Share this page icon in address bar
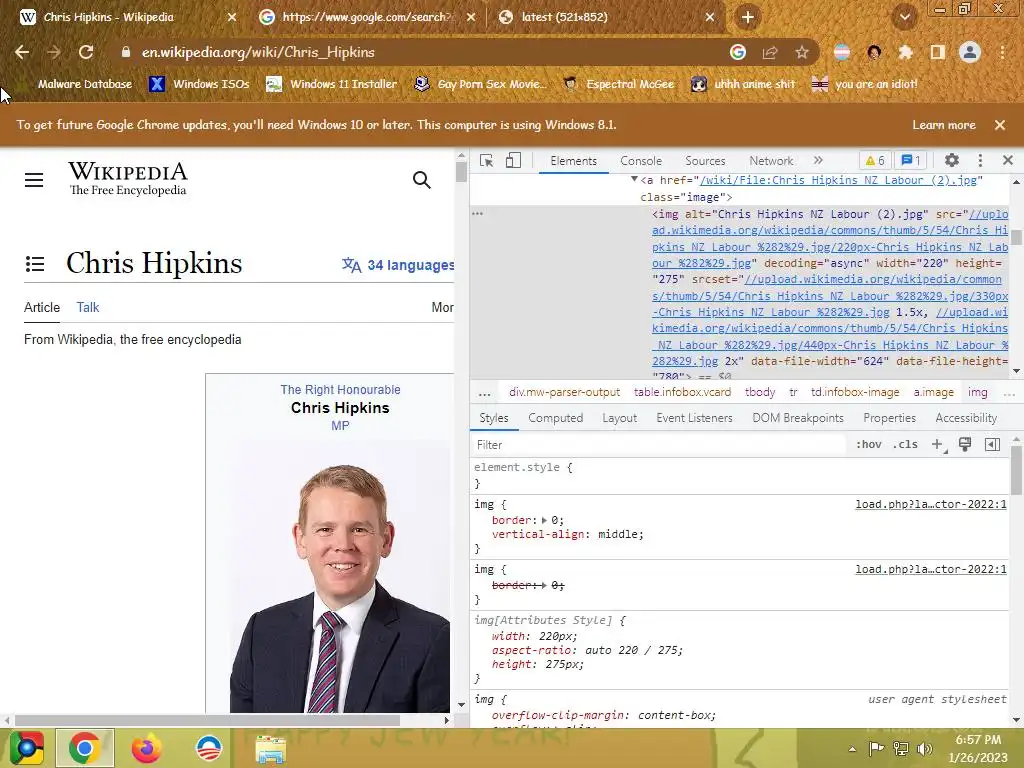This screenshot has width=1024, height=768. (x=770, y=52)
